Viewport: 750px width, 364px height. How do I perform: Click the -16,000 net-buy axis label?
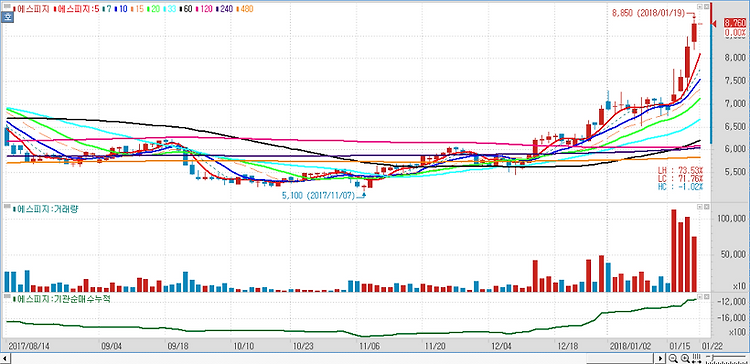pyautogui.click(x=733, y=318)
